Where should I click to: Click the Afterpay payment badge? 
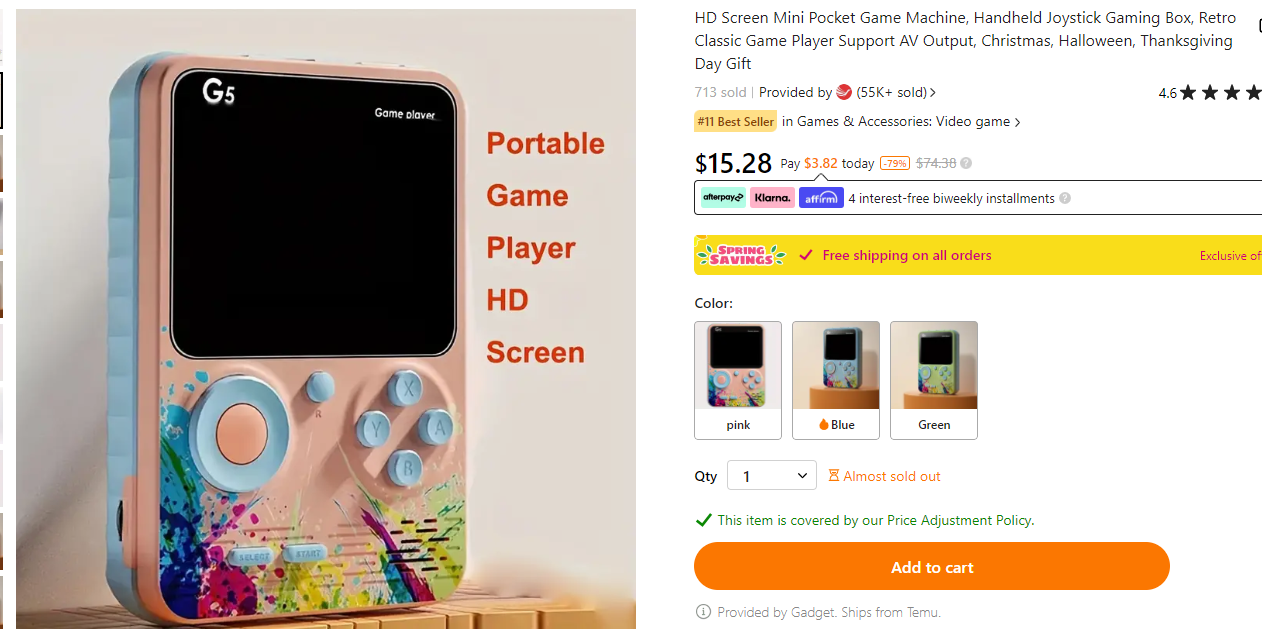coord(723,198)
